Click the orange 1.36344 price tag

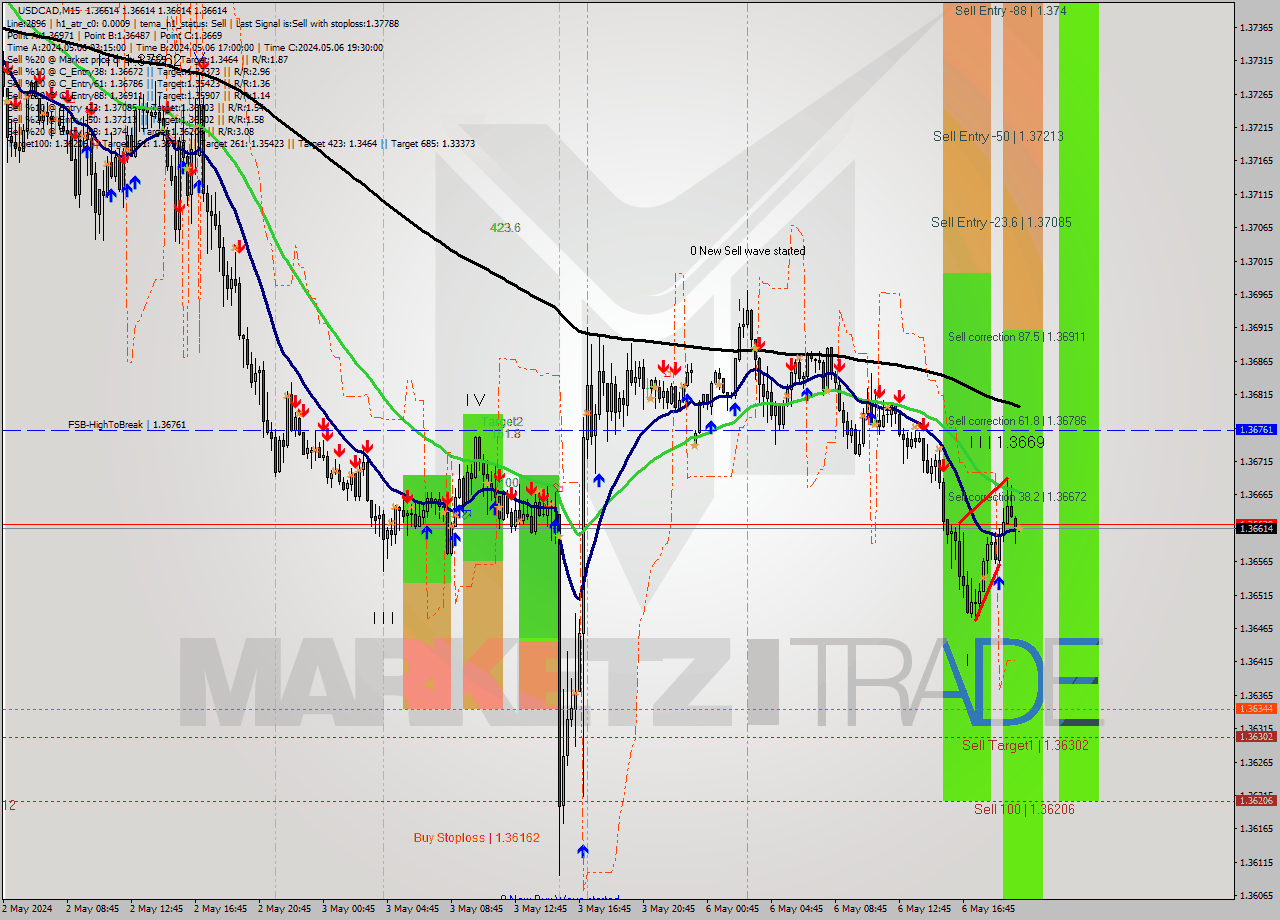click(1256, 708)
